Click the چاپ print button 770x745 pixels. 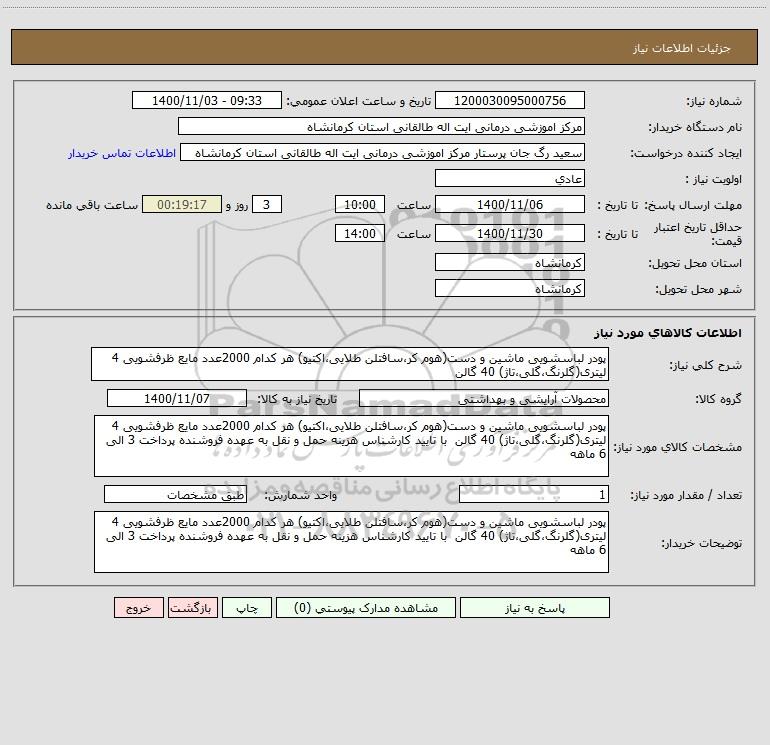[247, 607]
